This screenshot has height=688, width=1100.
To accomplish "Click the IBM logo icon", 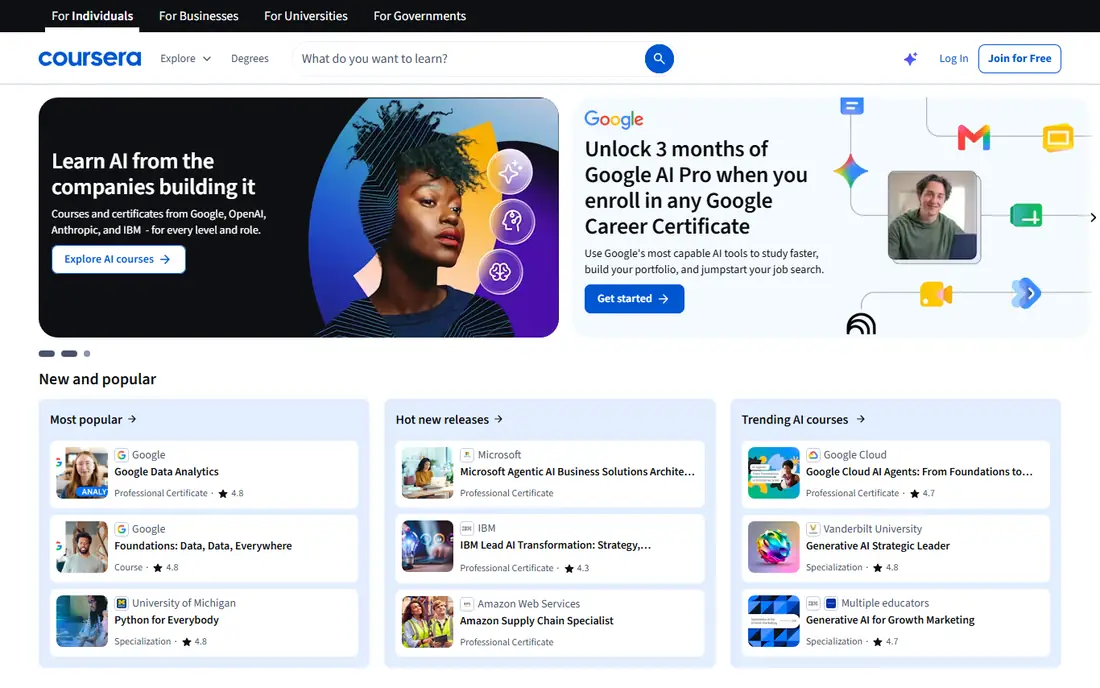I will coord(467,529).
